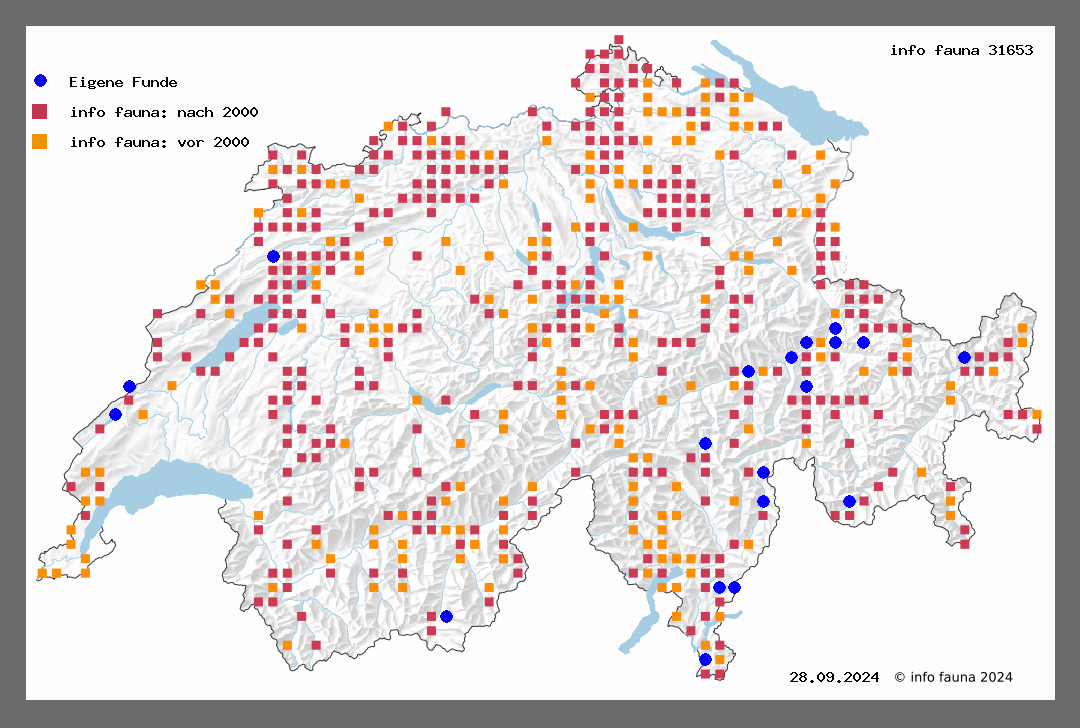
Task: Click the red square legend symbol
Action: pyautogui.click(x=40, y=111)
